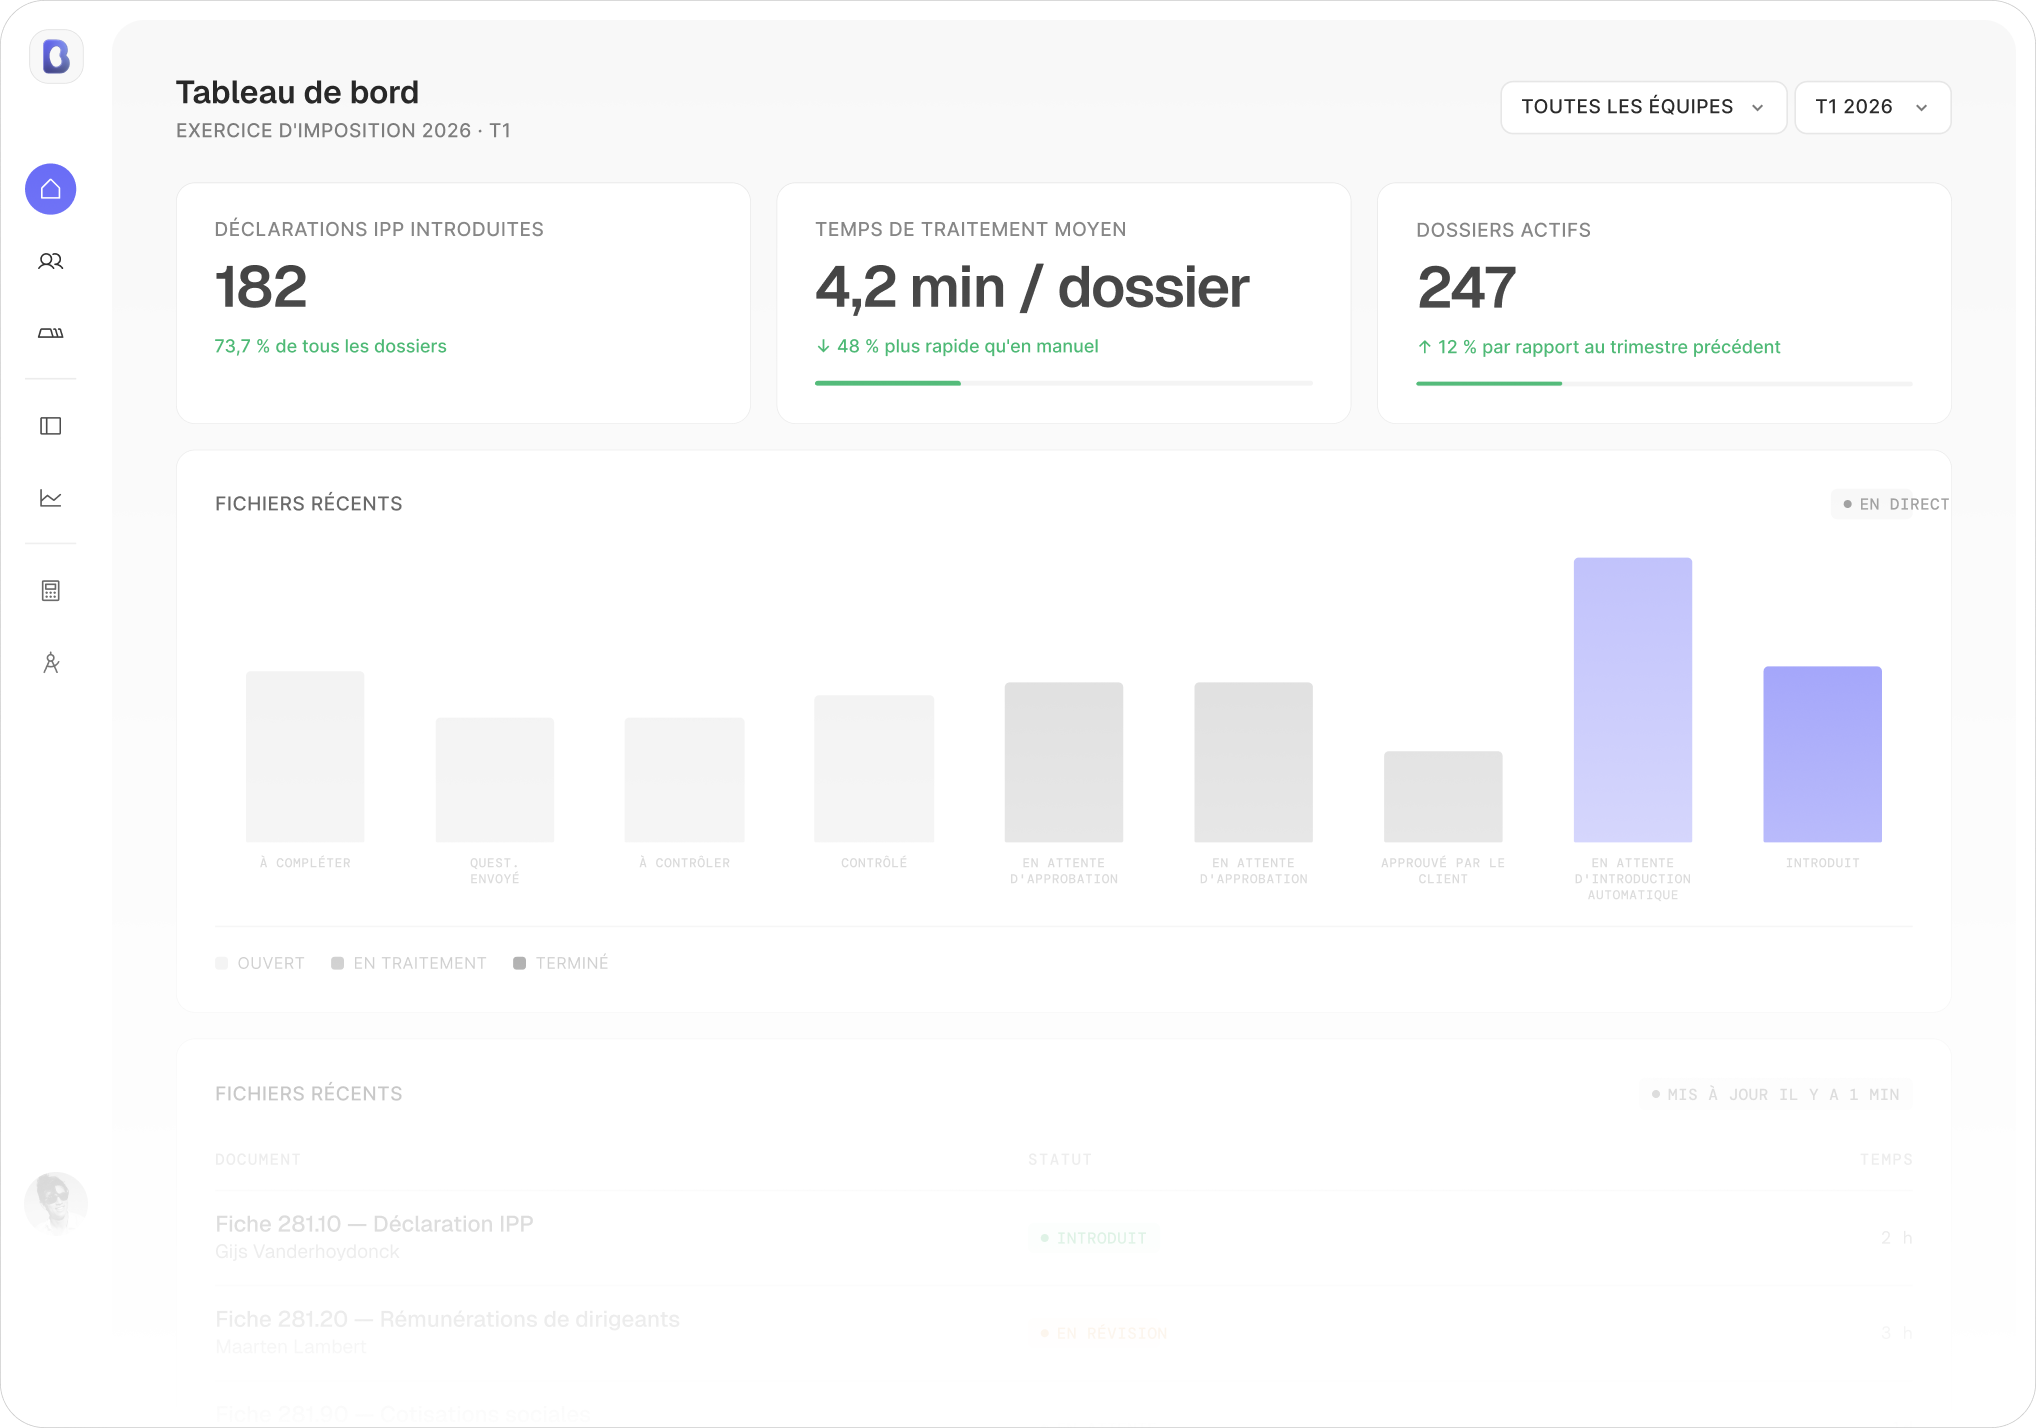Screen dimensions: 2036x1428
Task: Click the 4,2 min / dossier value
Action: [1032, 287]
